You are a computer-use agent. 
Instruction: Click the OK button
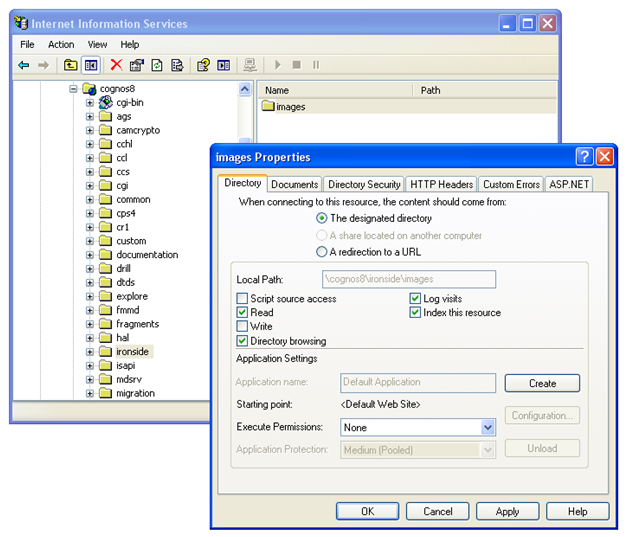click(x=367, y=511)
